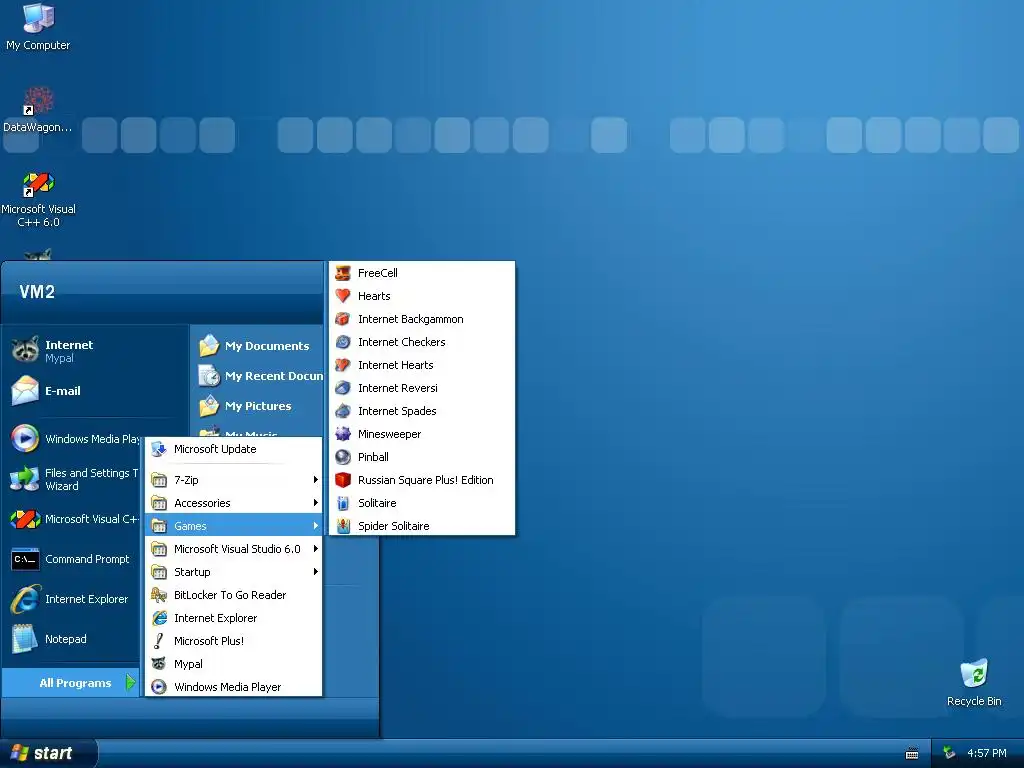Click the on-screen keyboard tray icon

click(x=912, y=753)
